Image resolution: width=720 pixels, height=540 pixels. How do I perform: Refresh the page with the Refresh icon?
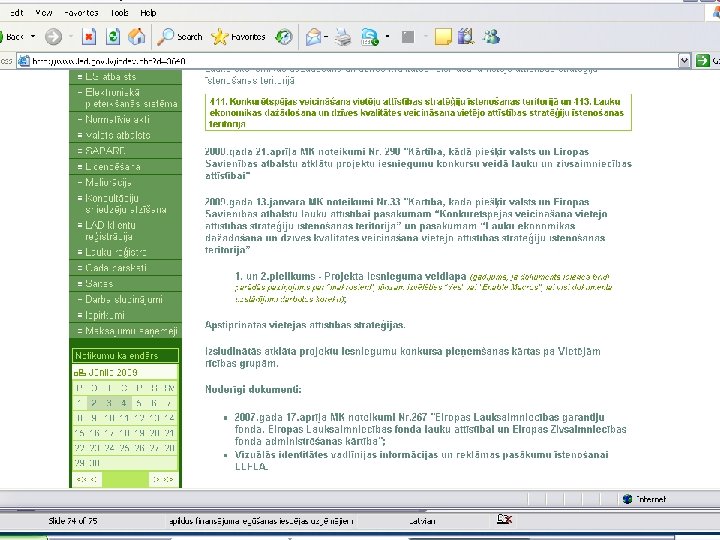(112, 37)
